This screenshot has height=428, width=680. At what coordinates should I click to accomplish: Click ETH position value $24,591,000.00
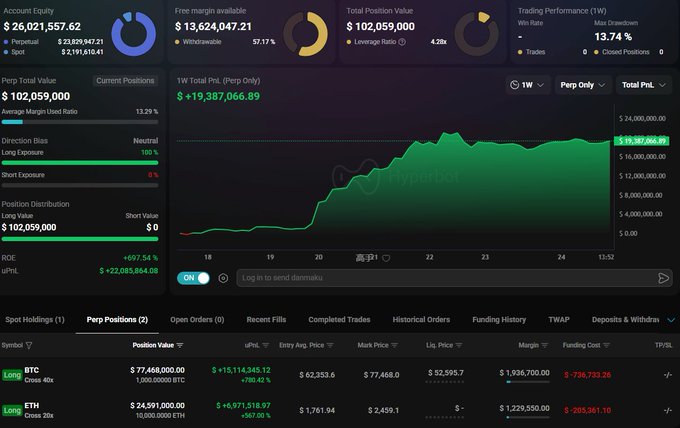[x=157, y=406]
